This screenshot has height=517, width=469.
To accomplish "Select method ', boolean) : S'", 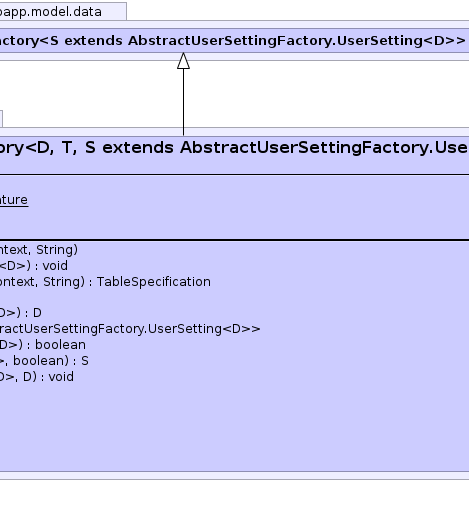I will [x=44, y=361].
